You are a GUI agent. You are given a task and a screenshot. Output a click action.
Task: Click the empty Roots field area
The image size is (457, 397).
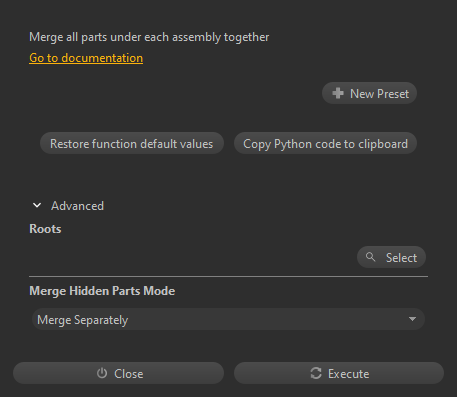(x=192, y=257)
